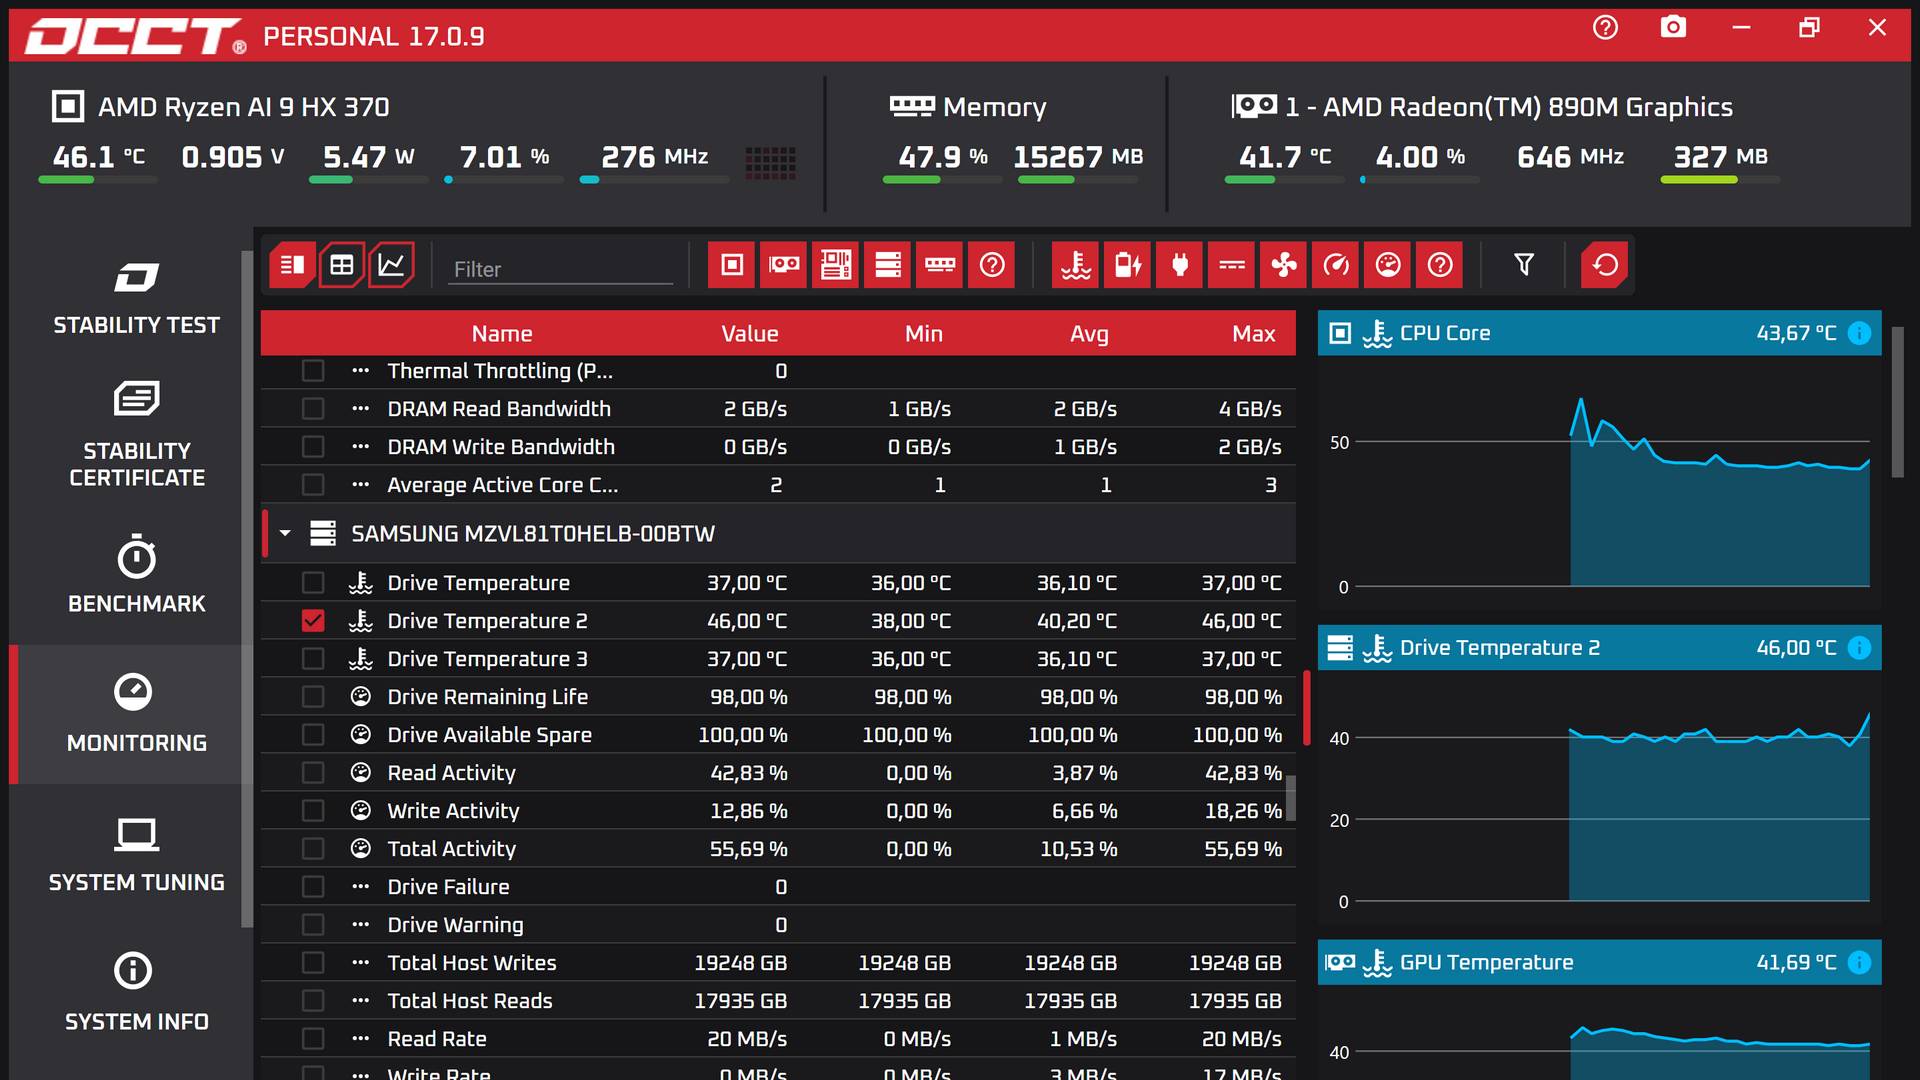The image size is (1920, 1080).
Task: Sort the table by the Avg column
Action: [x=1089, y=334]
